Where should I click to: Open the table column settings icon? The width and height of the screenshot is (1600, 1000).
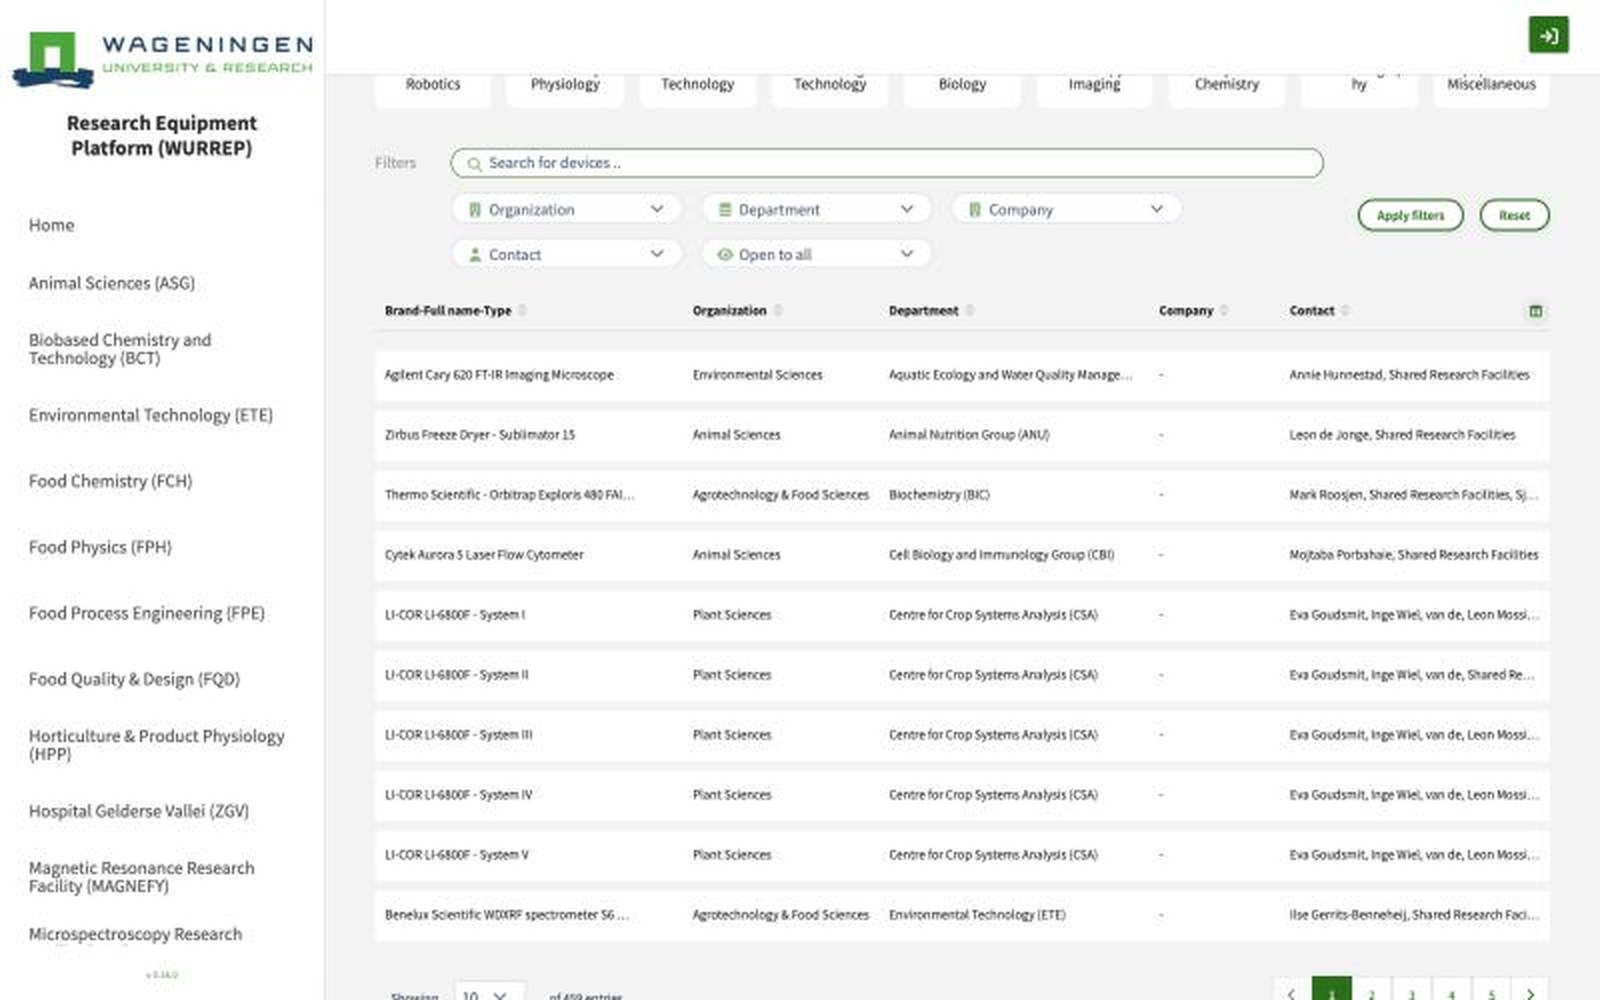[1535, 311]
